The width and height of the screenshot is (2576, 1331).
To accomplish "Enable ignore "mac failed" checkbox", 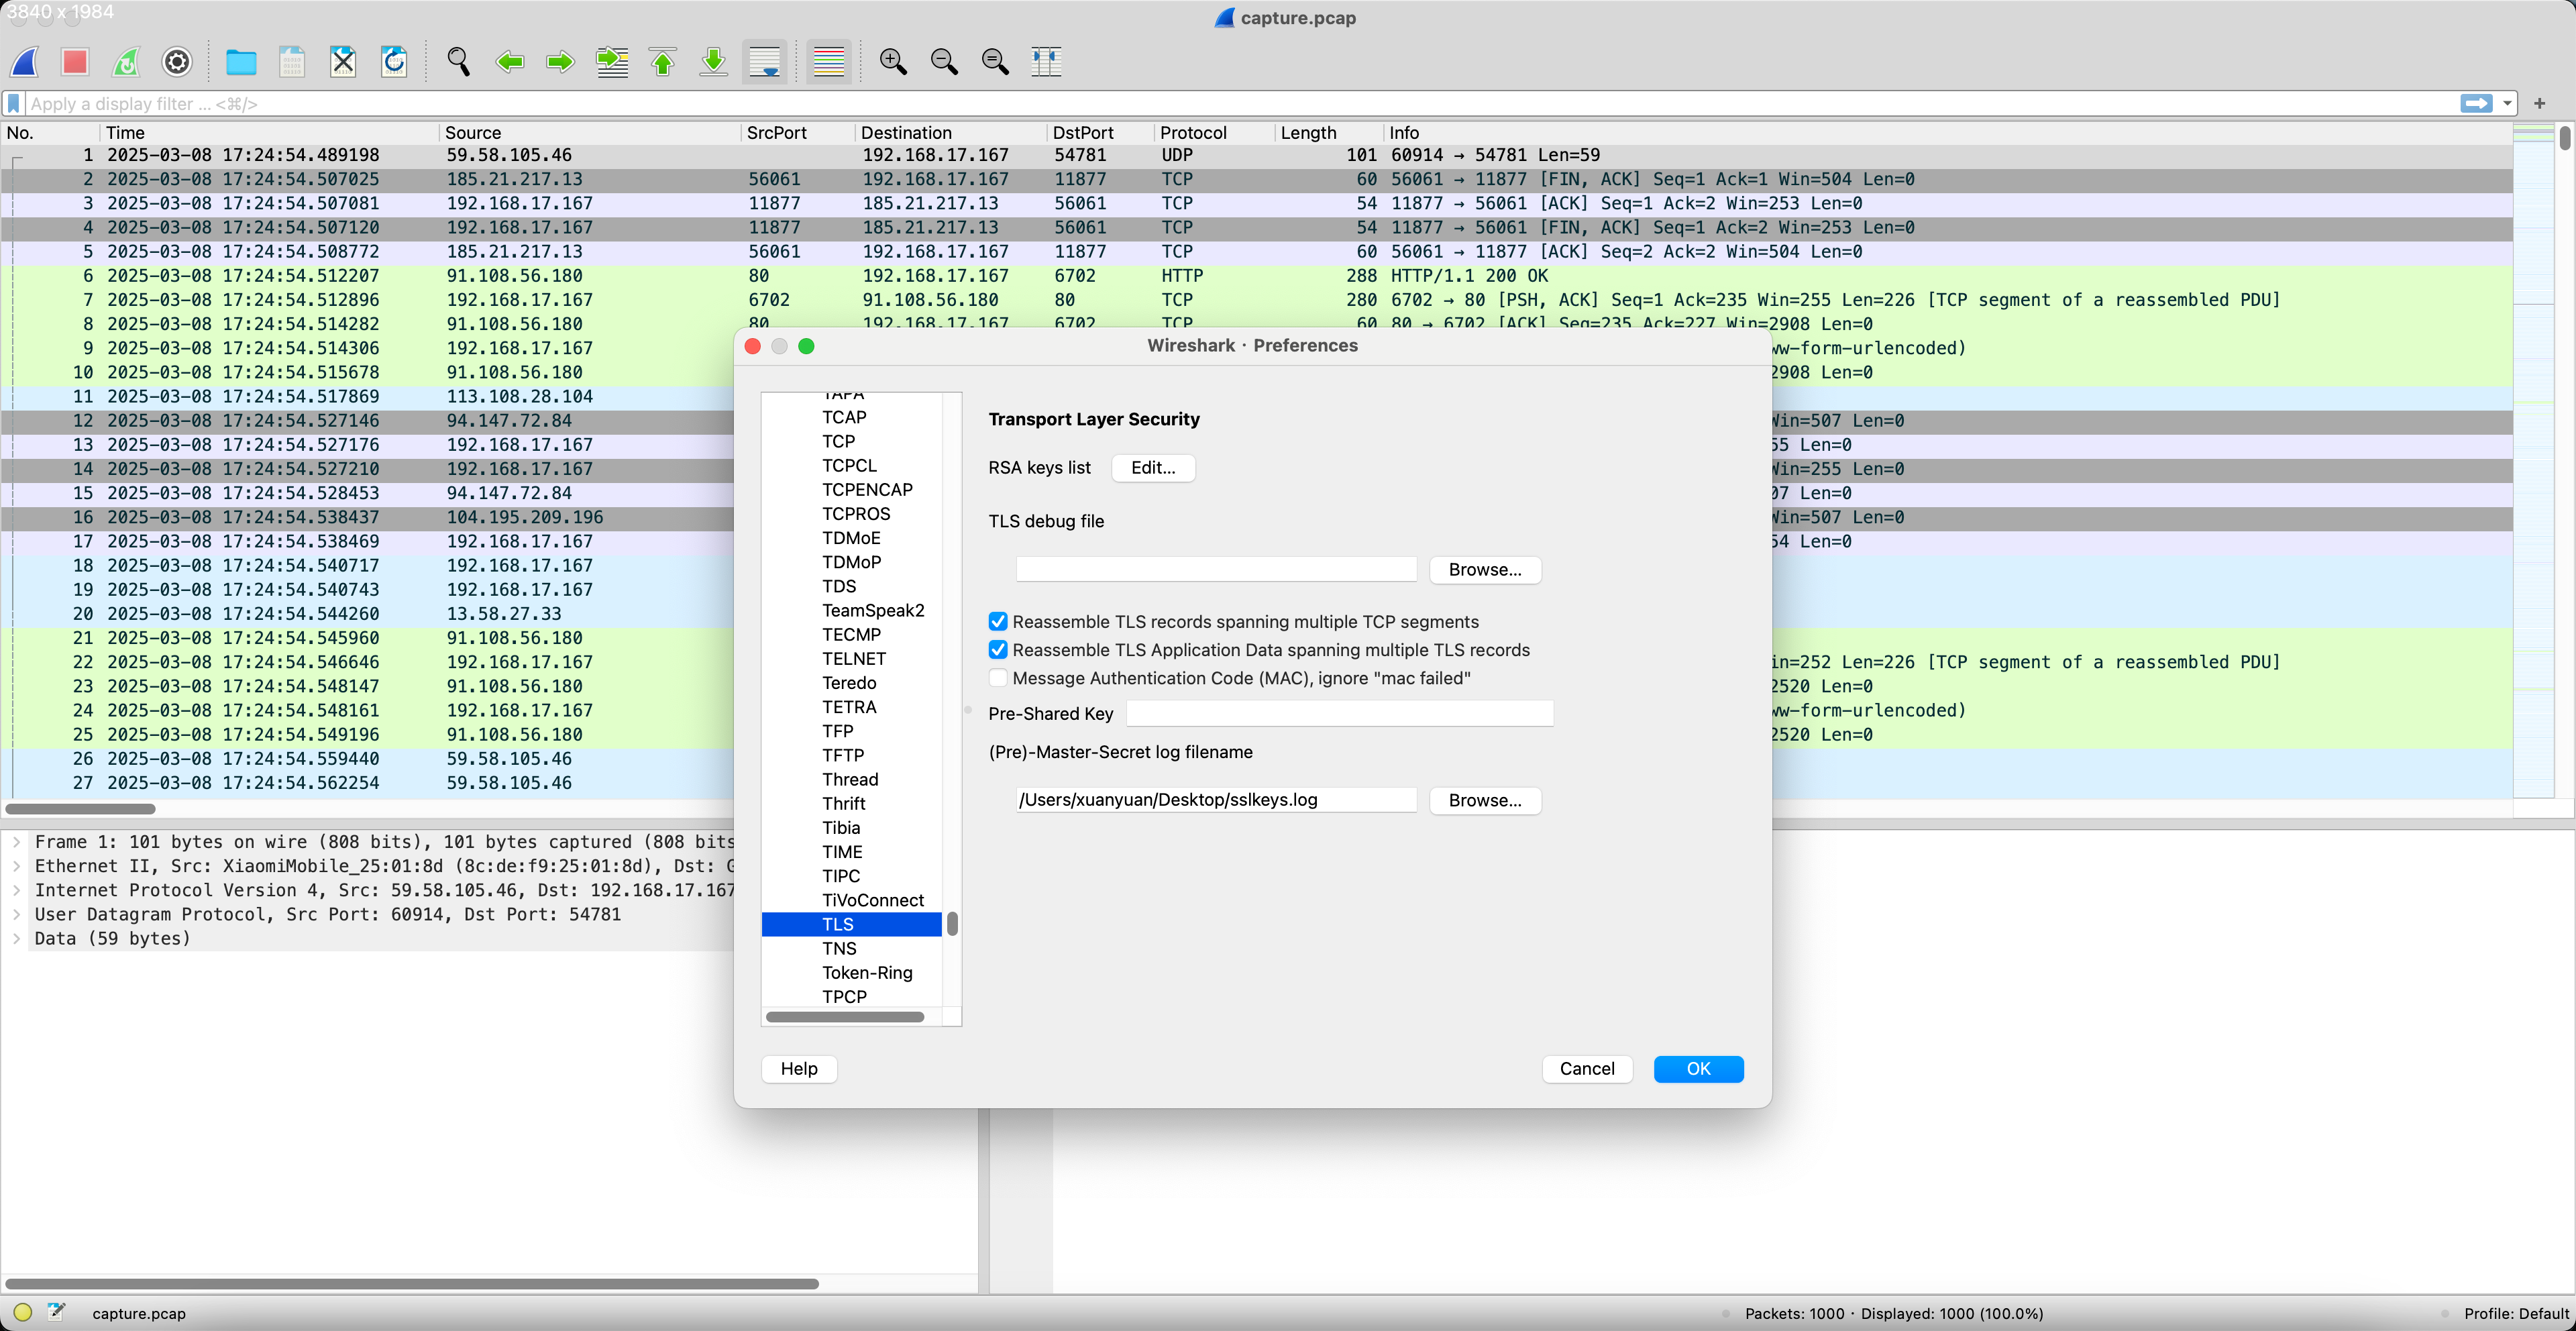I will pyautogui.click(x=997, y=678).
